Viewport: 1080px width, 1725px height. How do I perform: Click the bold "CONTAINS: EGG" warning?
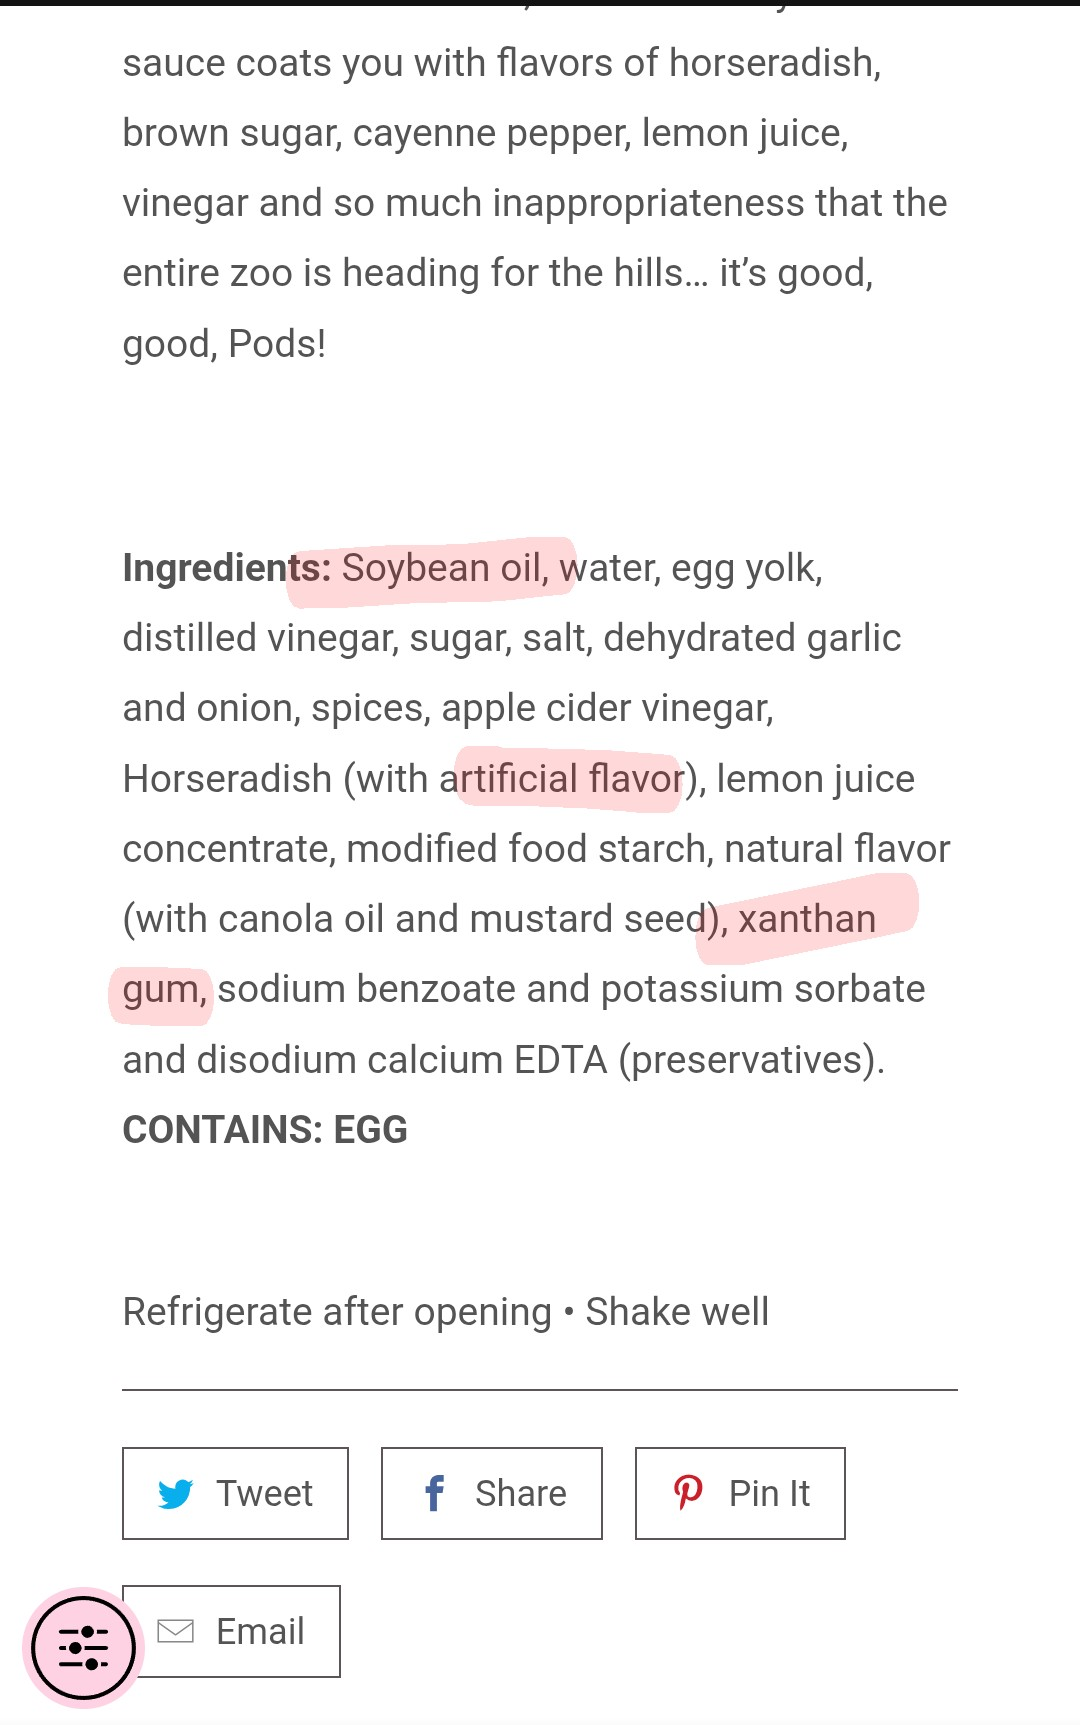point(265,1130)
